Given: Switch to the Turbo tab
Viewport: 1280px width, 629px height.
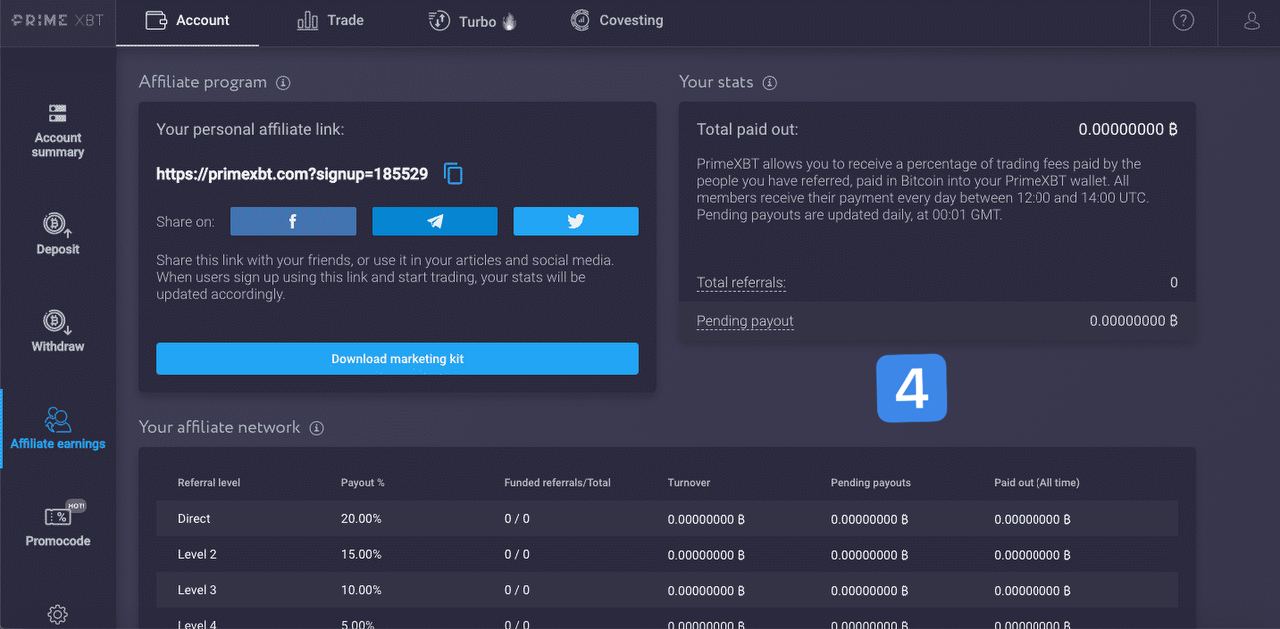Looking at the screenshot, I should (x=472, y=21).
